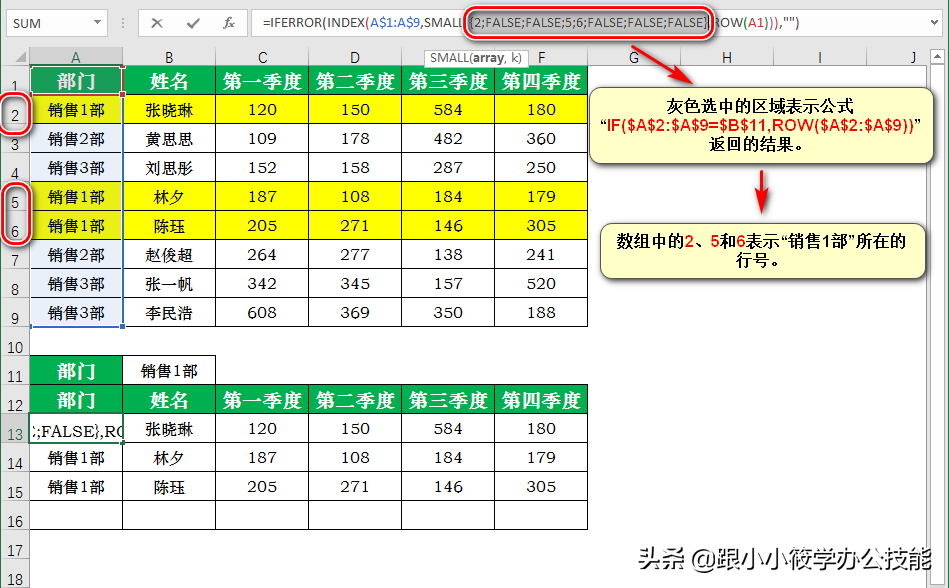Select column G header
Viewport: 949px width, 588px height.
(634, 57)
